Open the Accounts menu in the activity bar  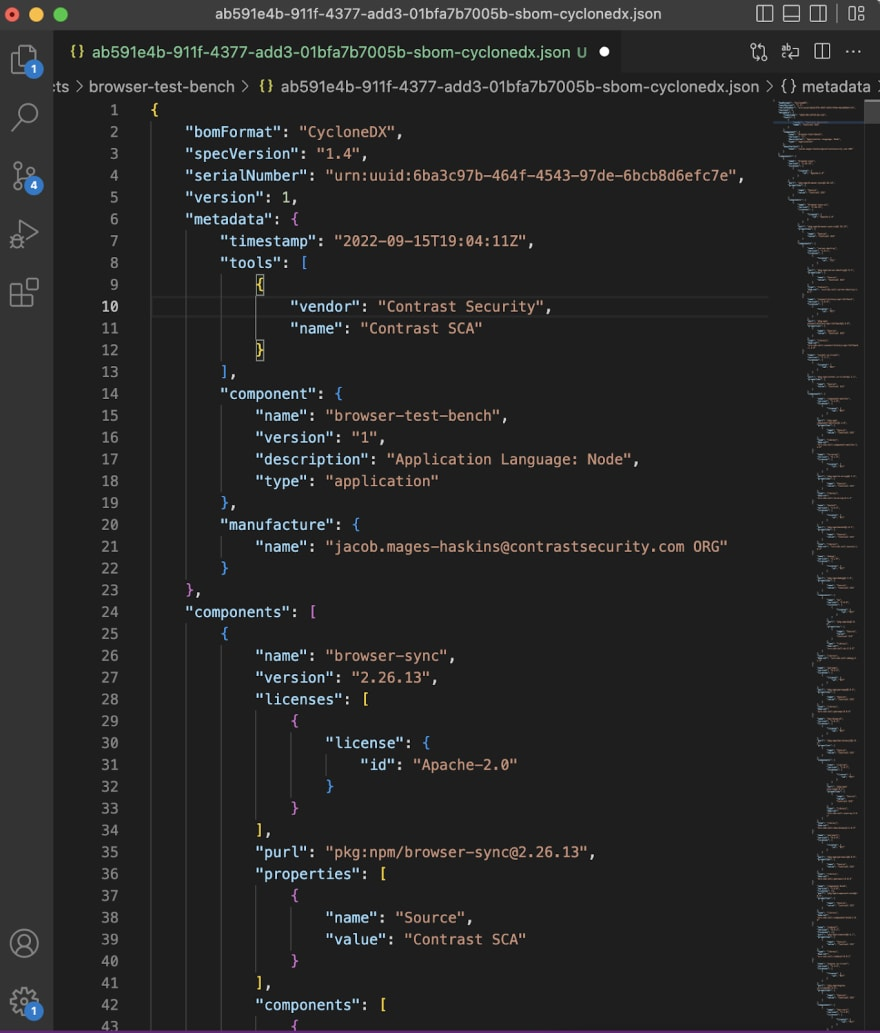[24, 942]
